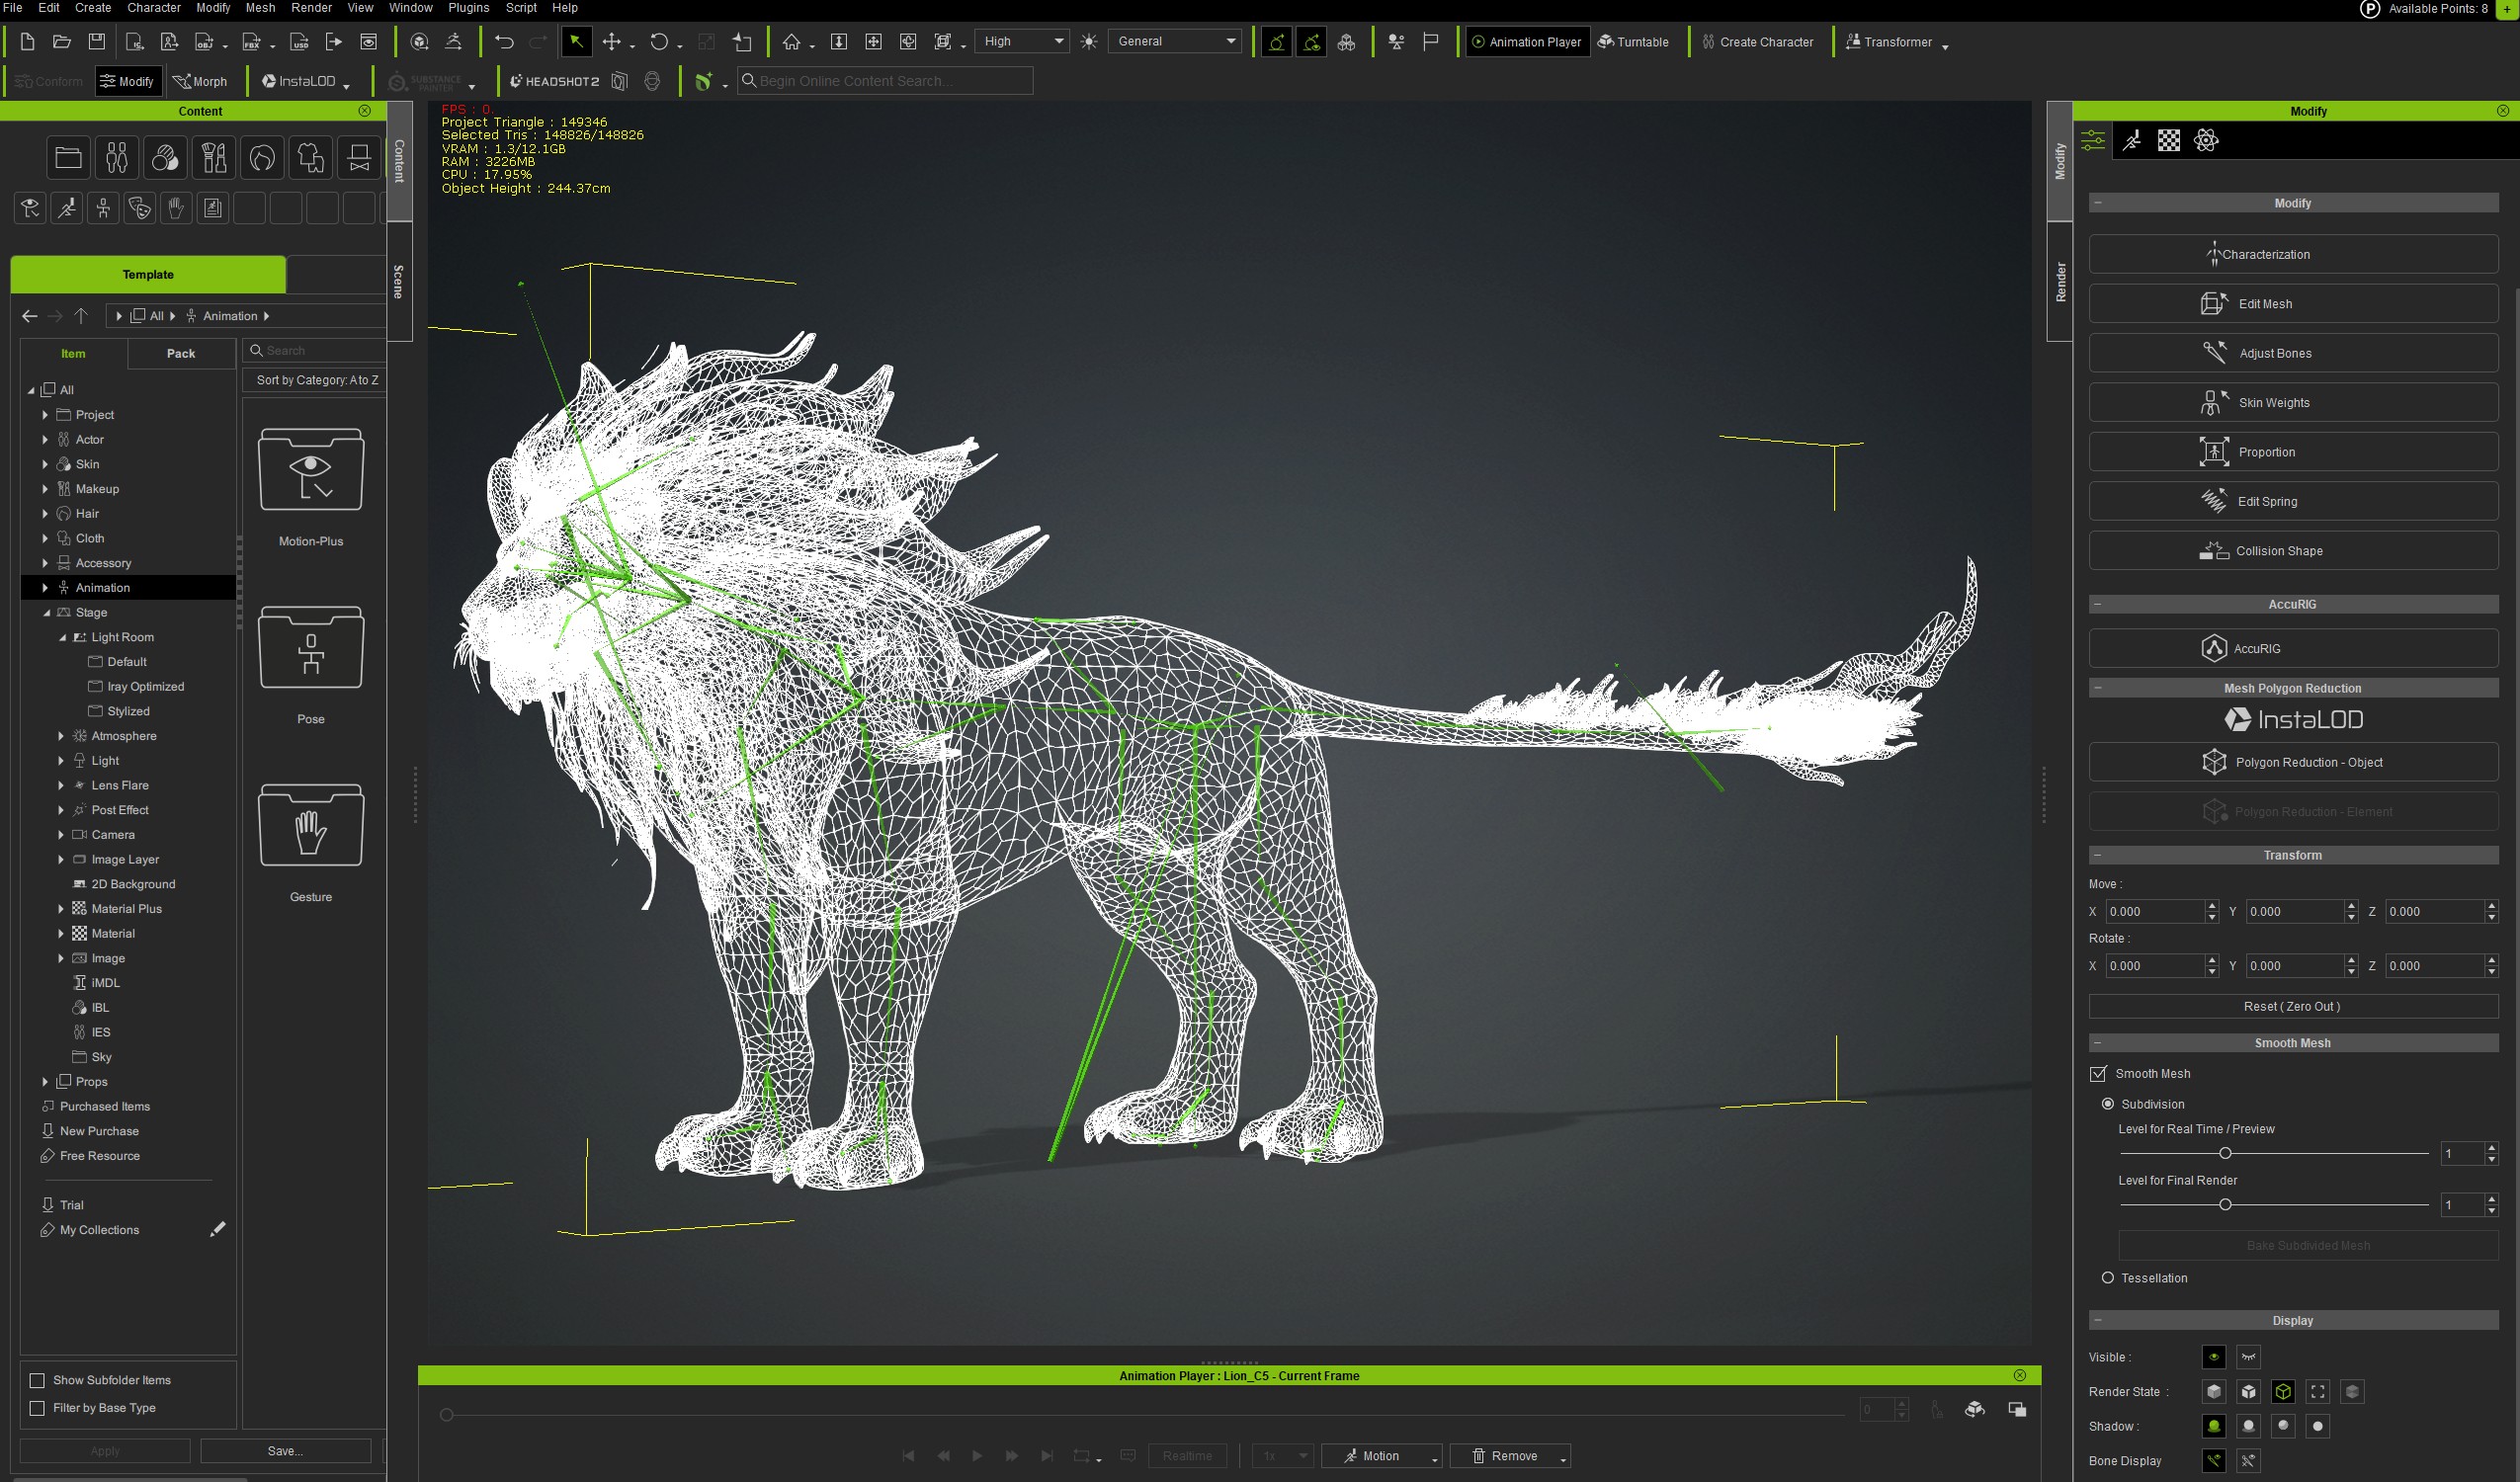The image size is (2520, 1482).
Task: Click the Undo arrow icon in toolbar
Action: pos(504,42)
